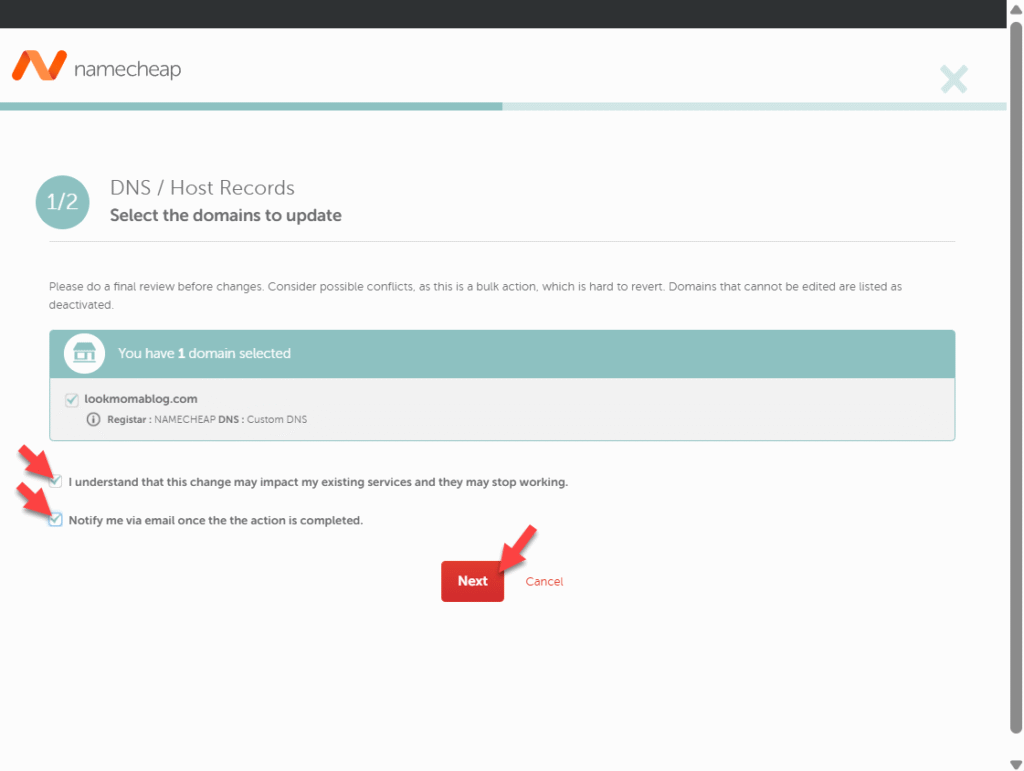Click the 1/2 step indicator circle
This screenshot has height=771, width=1024.
point(63,201)
